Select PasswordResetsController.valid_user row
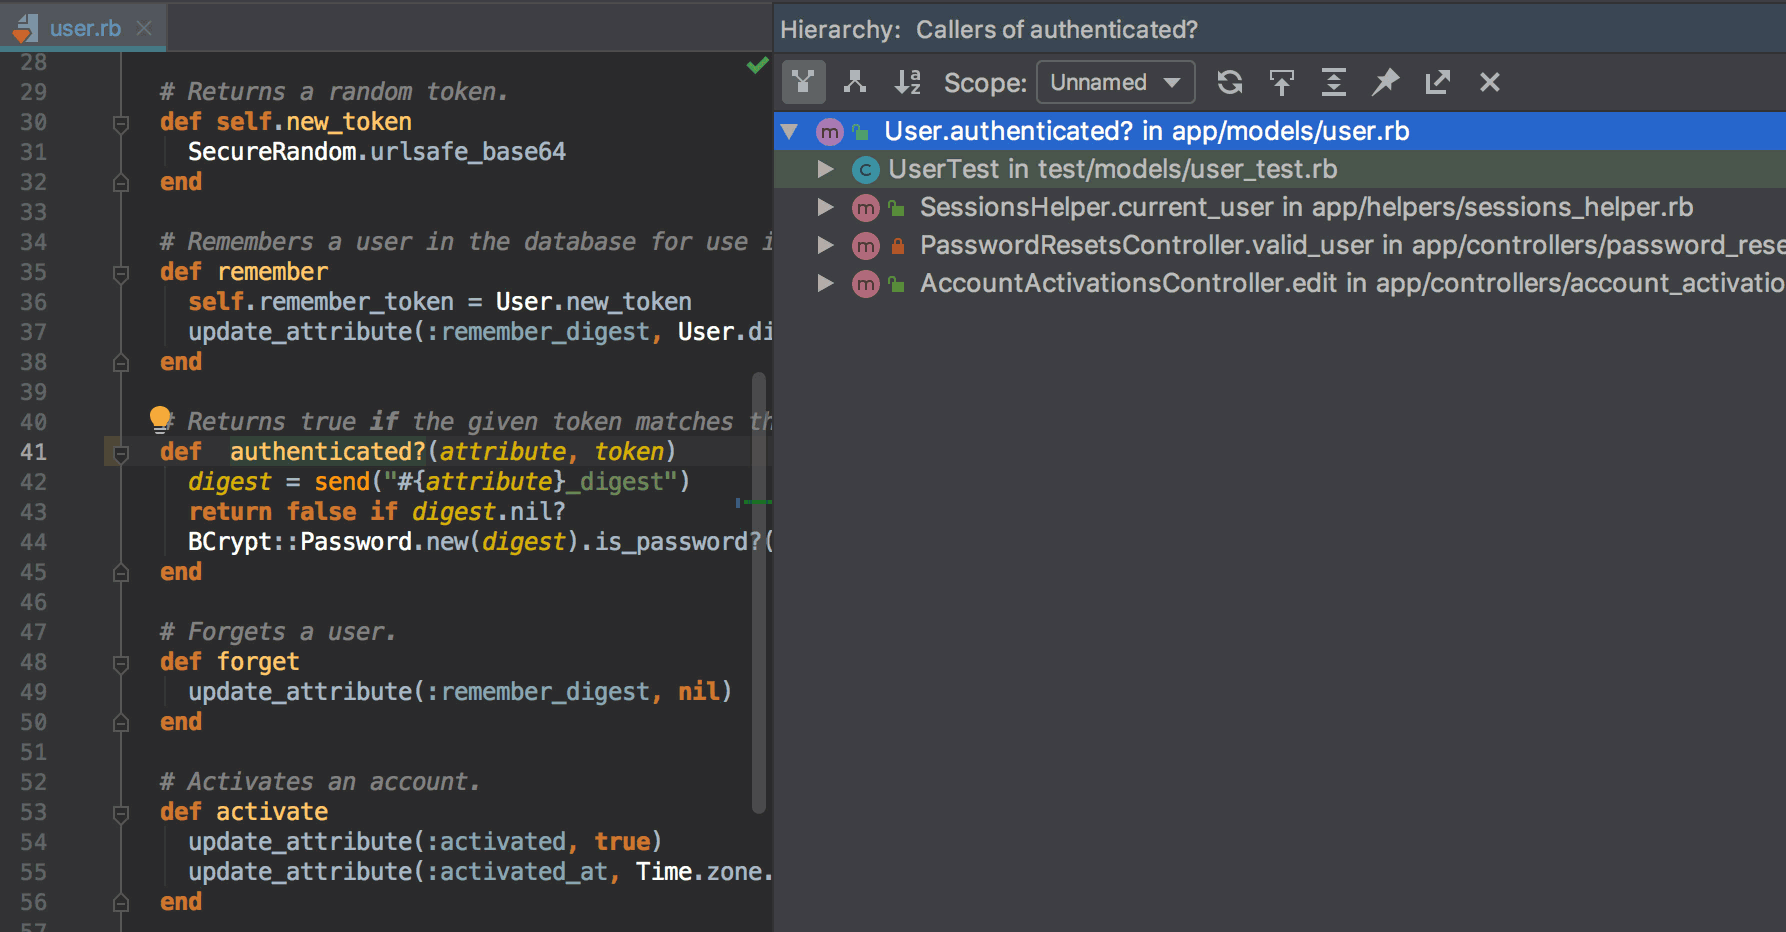1786x932 pixels. pyautogui.click(x=1280, y=245)
